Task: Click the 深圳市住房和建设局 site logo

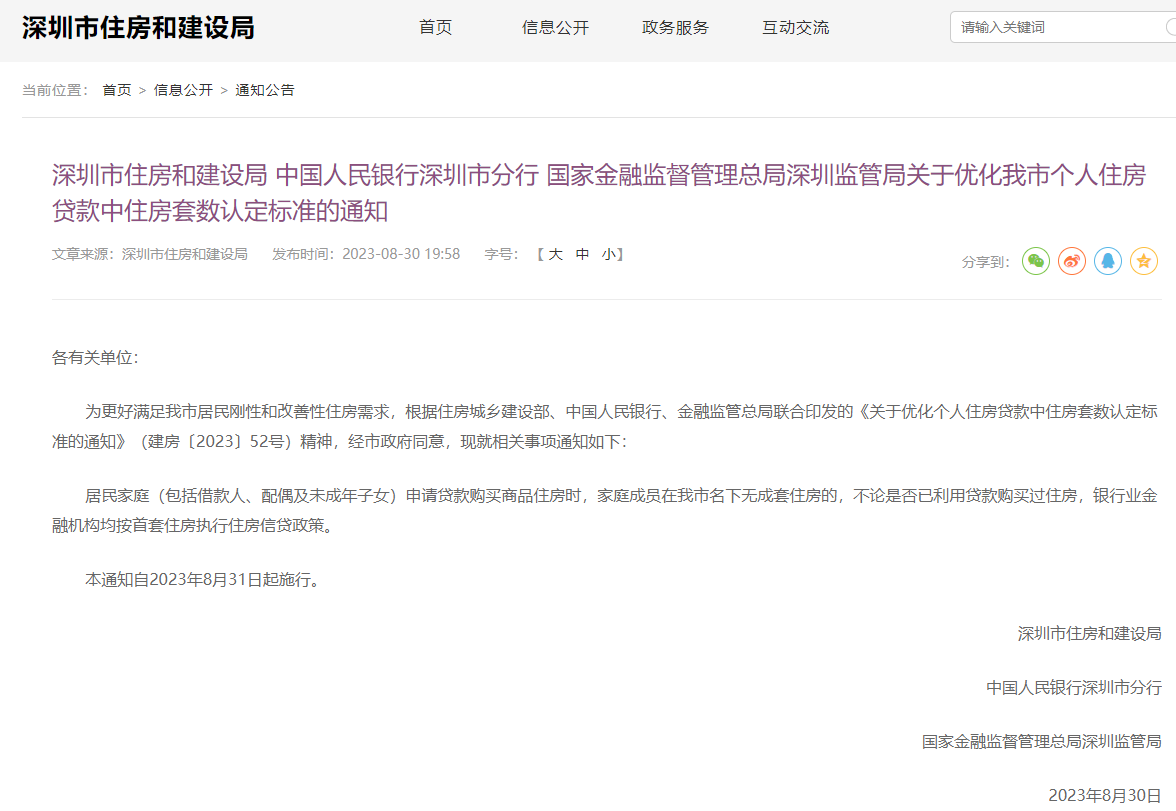Action: (138, 27)
